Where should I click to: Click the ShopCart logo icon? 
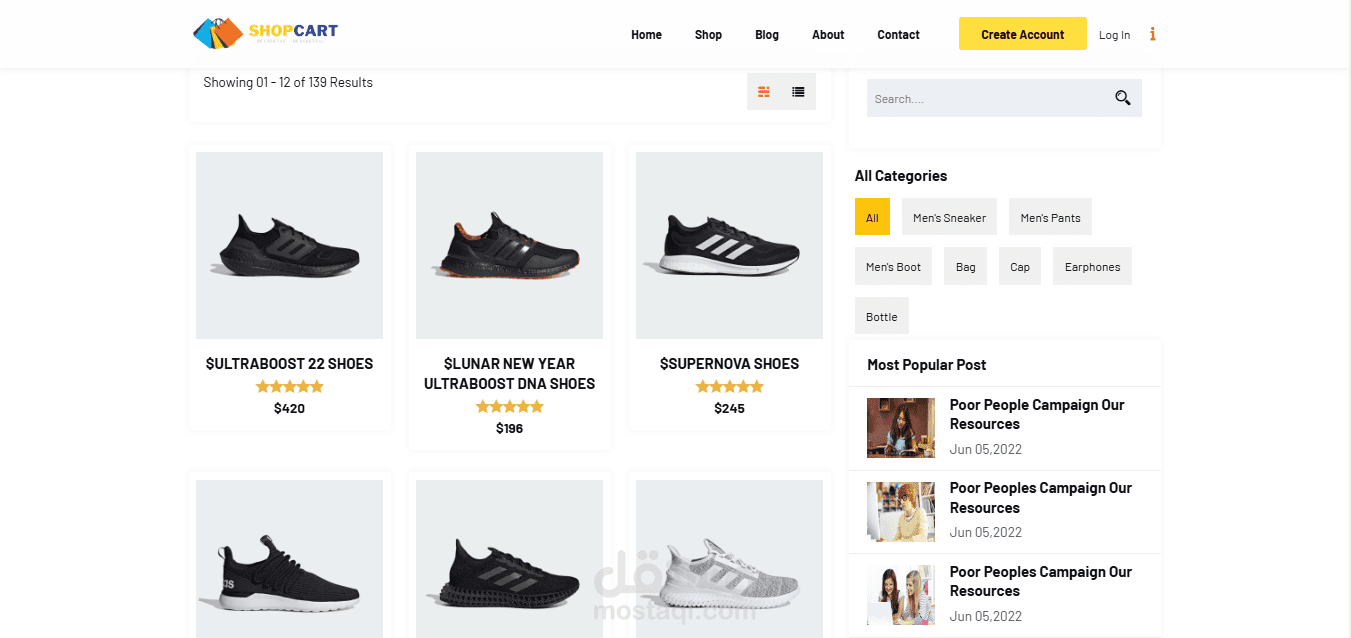point(218,34)
